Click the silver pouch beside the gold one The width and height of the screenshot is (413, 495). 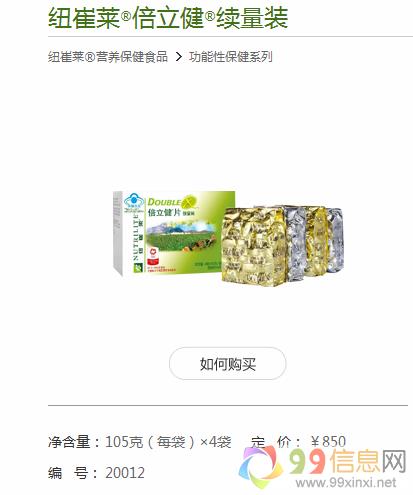(x=296, y=242)
